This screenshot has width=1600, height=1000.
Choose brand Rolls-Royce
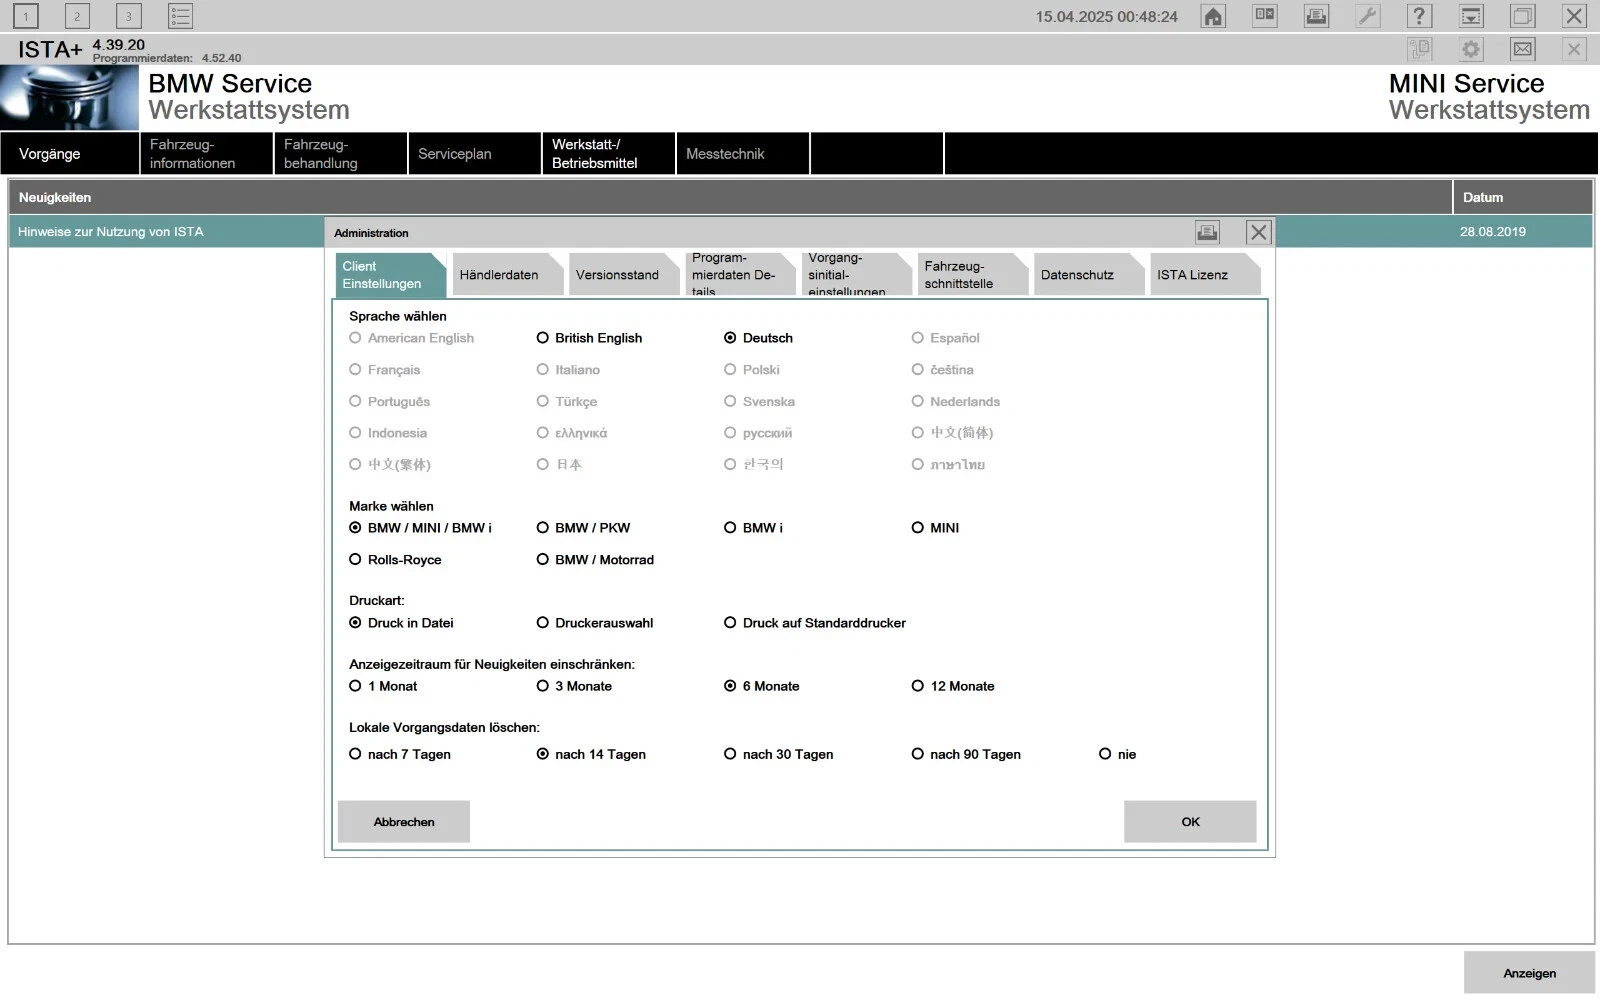point(395,560)
